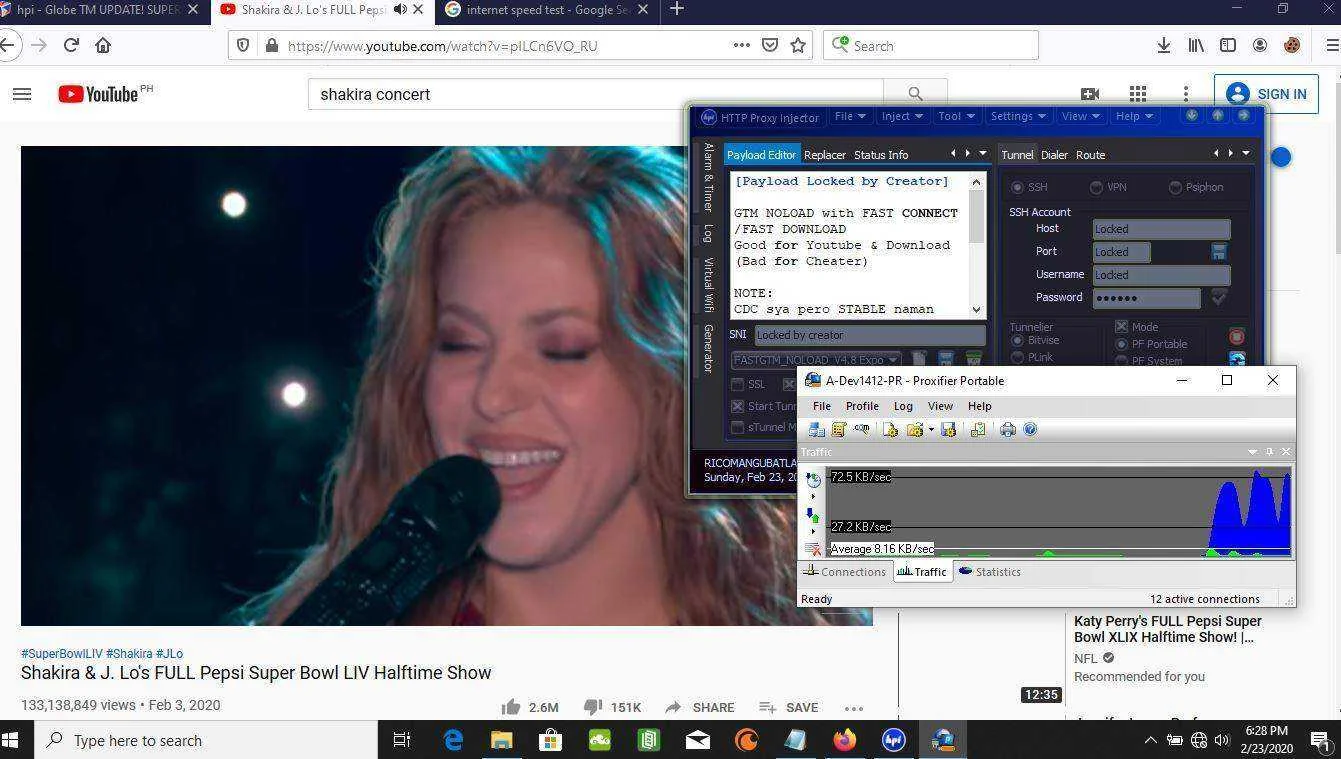Click down arrow button in Injector title bar
This screenshot has width=1341, height=759.
[1192, 116]
